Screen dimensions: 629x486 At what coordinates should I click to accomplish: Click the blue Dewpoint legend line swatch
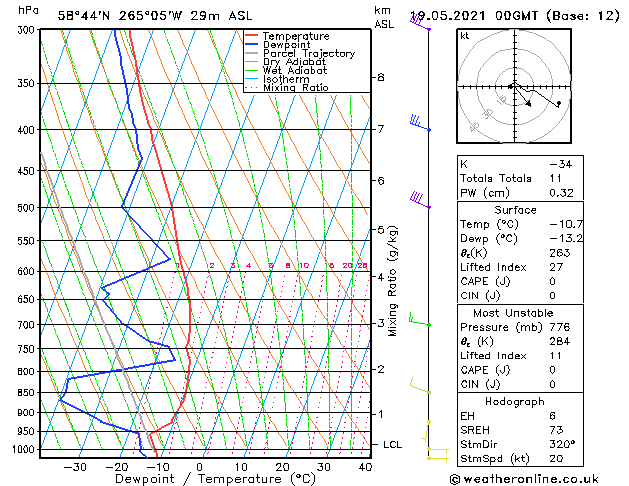pos(252,44)
